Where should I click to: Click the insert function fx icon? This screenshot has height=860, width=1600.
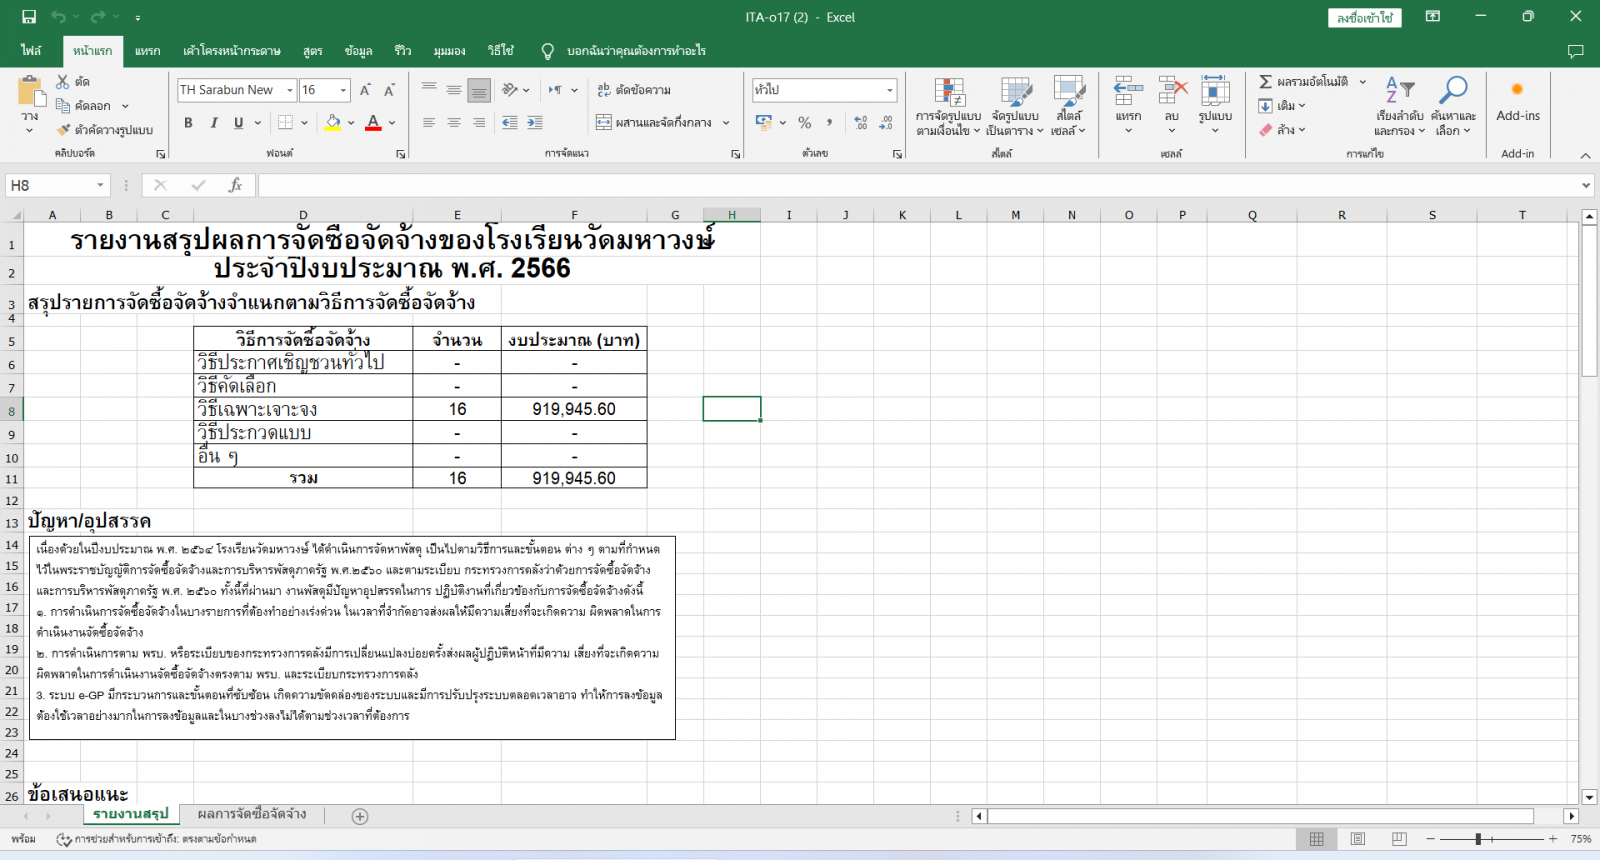[x=235, y=185]
